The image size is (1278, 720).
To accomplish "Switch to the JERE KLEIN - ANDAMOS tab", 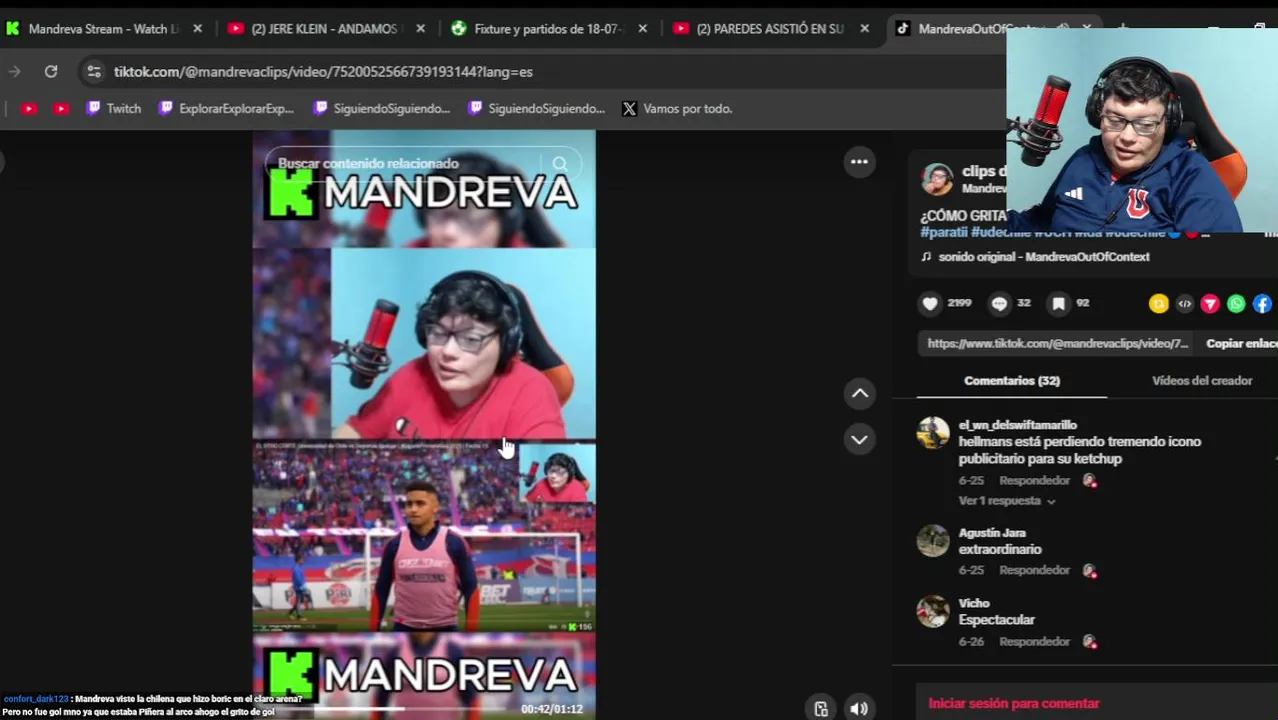I will click(x=324, y=29).
